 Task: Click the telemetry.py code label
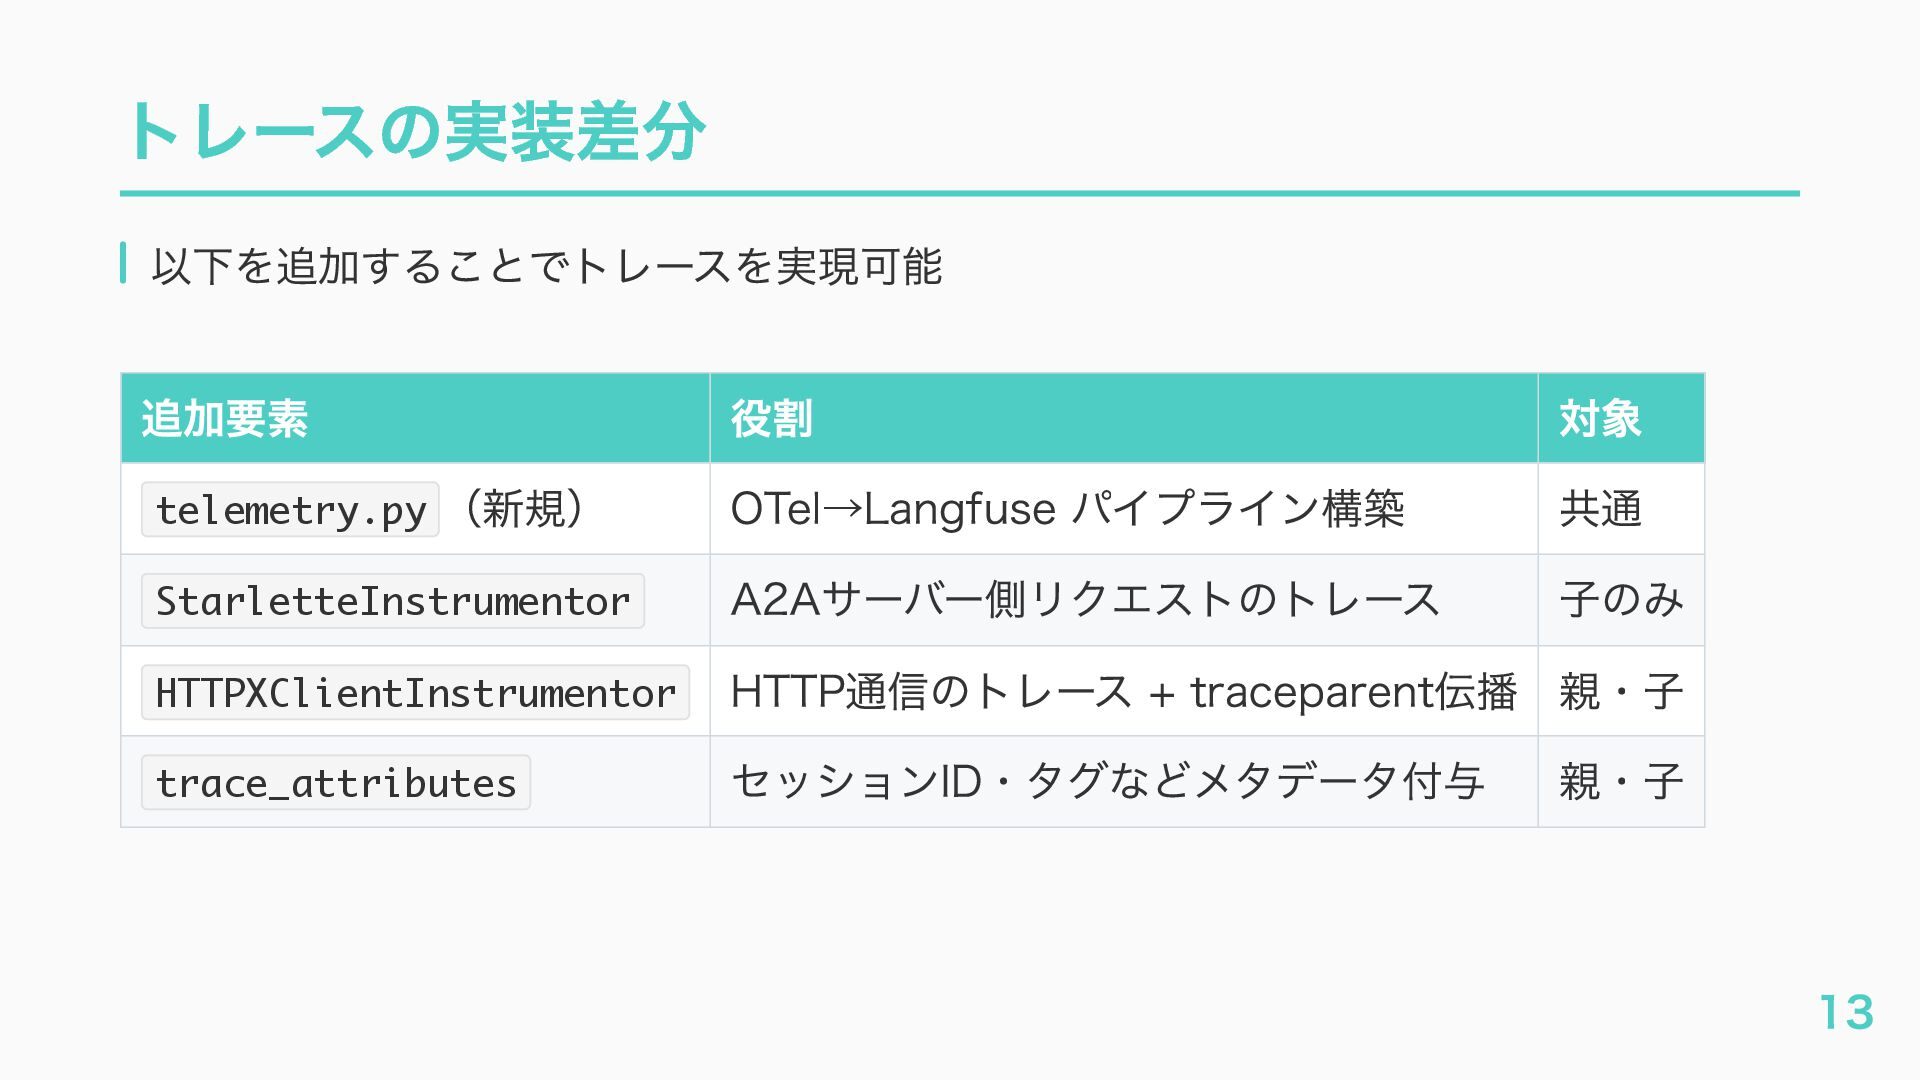click(290, 510)
